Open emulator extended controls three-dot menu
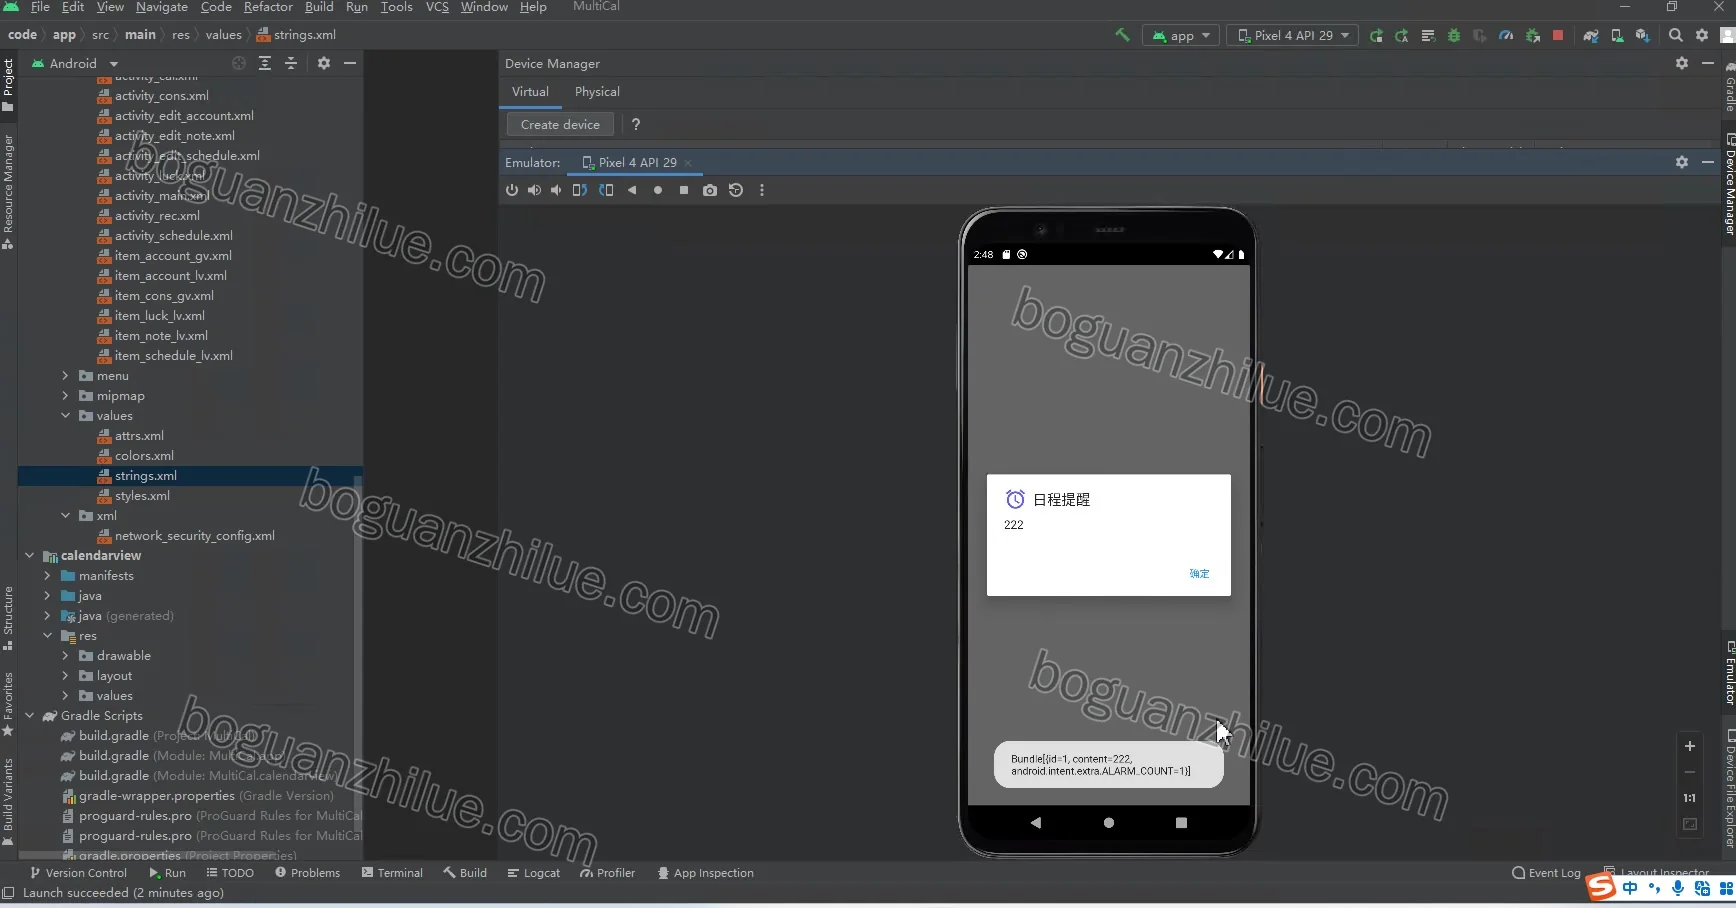The image size is (1736, 908). coord(761,190)
